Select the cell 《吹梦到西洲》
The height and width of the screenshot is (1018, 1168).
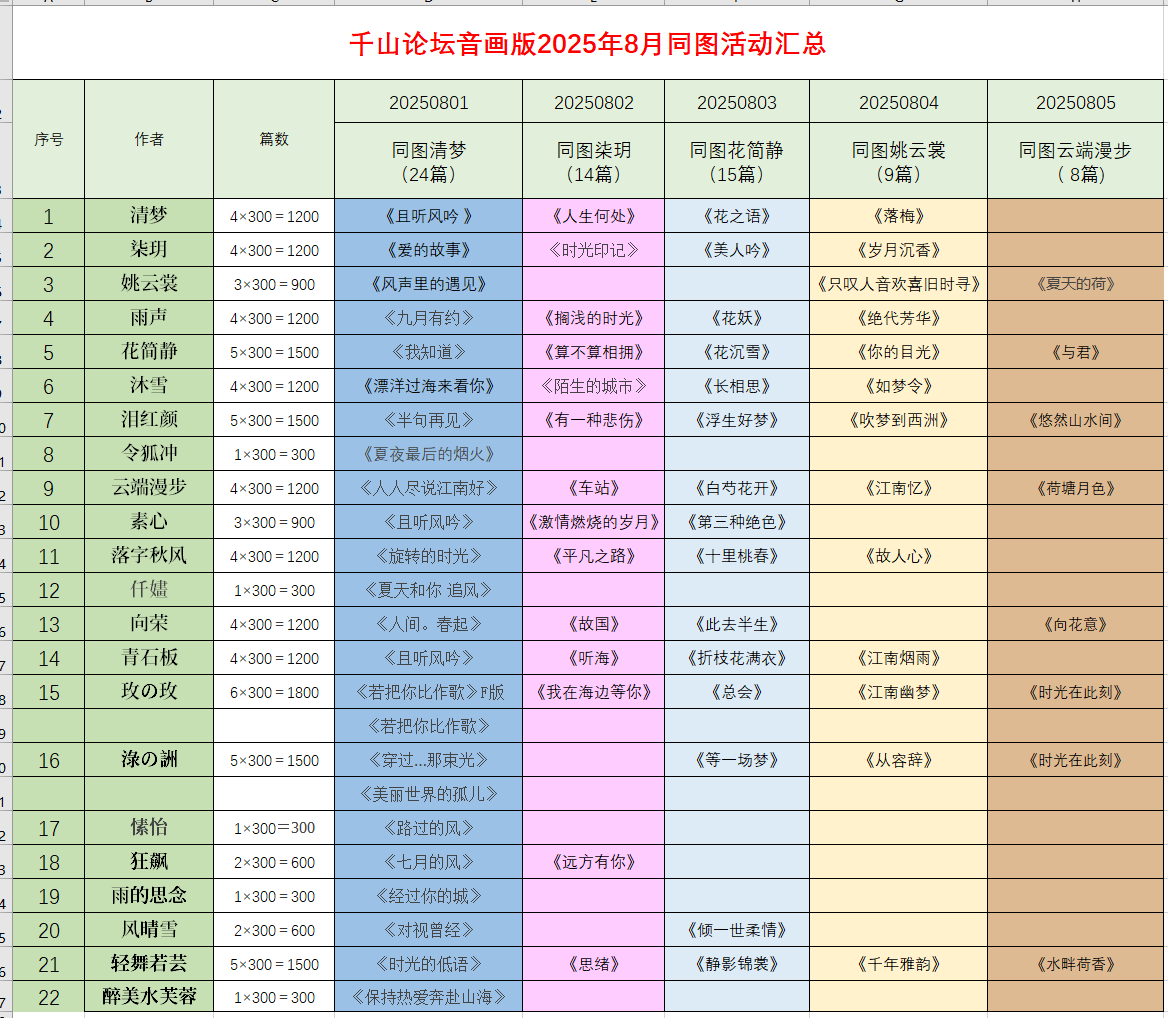coord(897,419)
